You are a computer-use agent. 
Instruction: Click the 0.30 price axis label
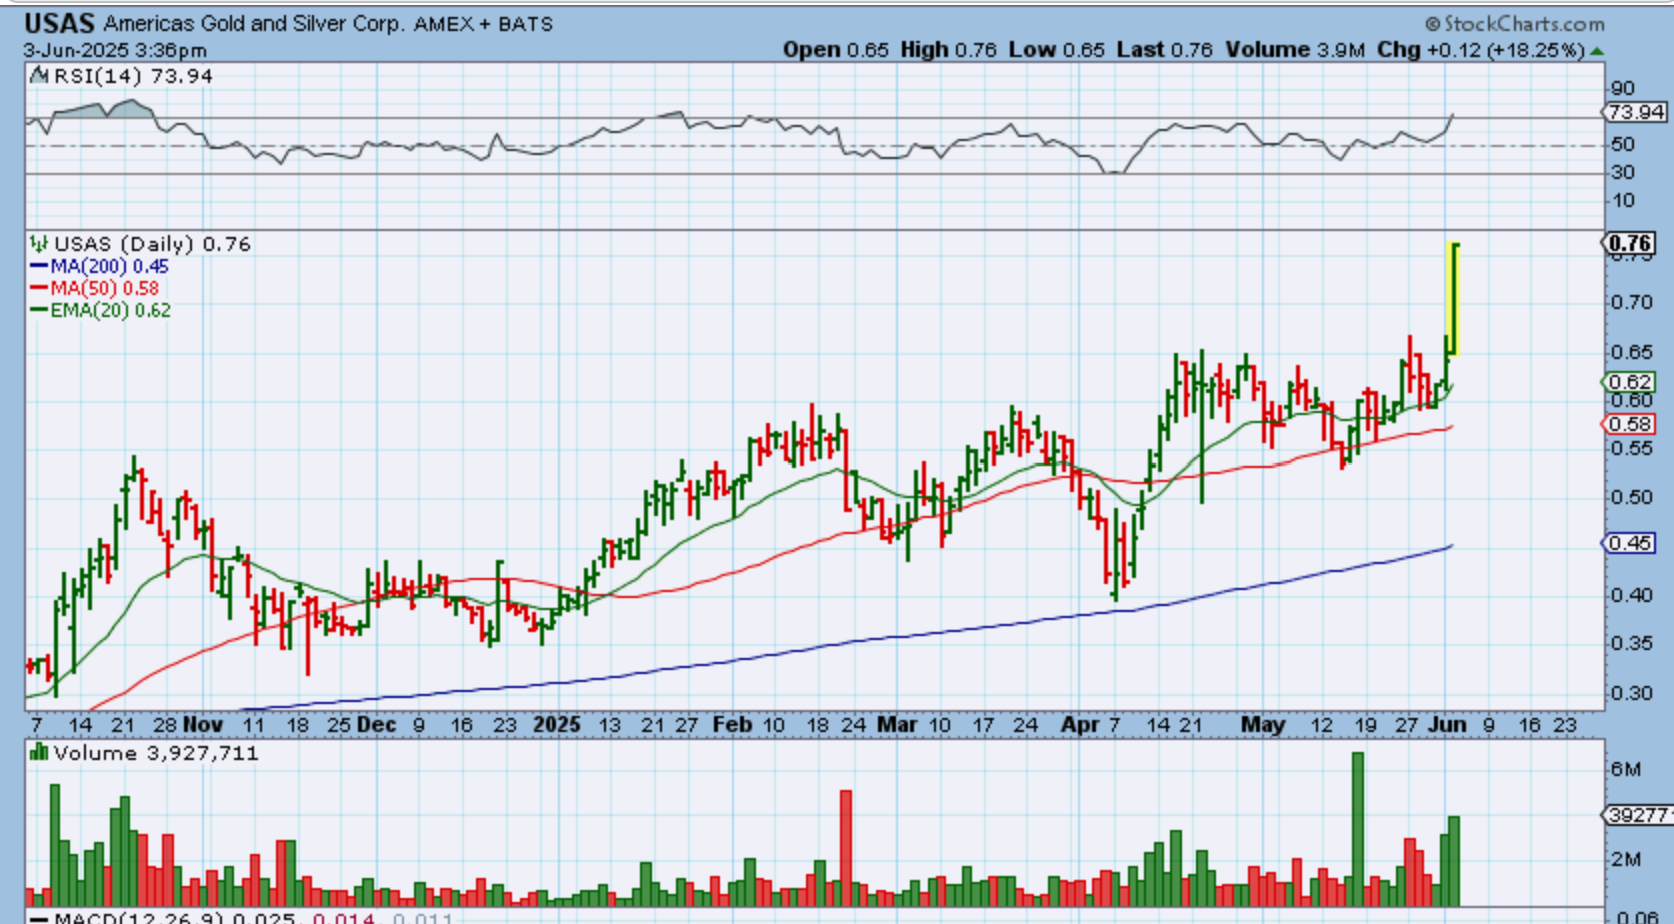1631,692
